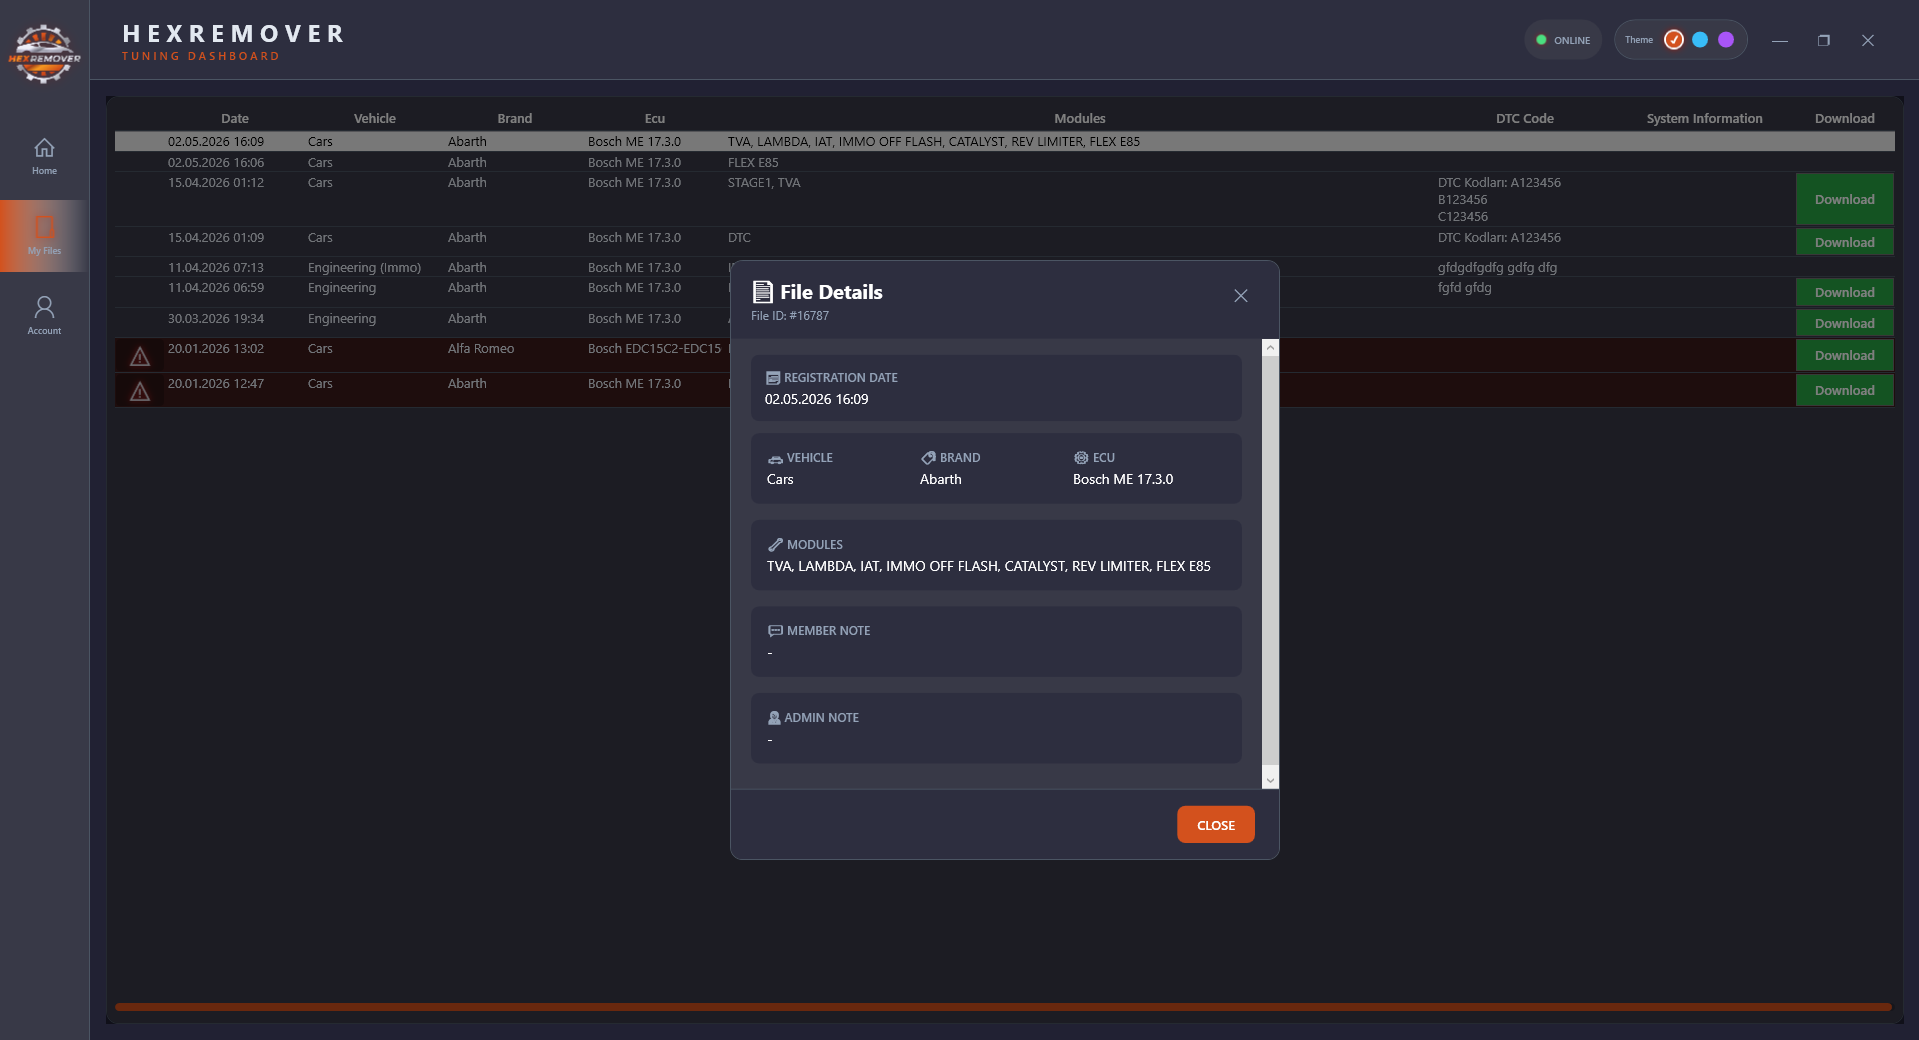Click the HexRemover logo icon
The height and width of the screenshot is (1040, 1919).
(44, 54)
